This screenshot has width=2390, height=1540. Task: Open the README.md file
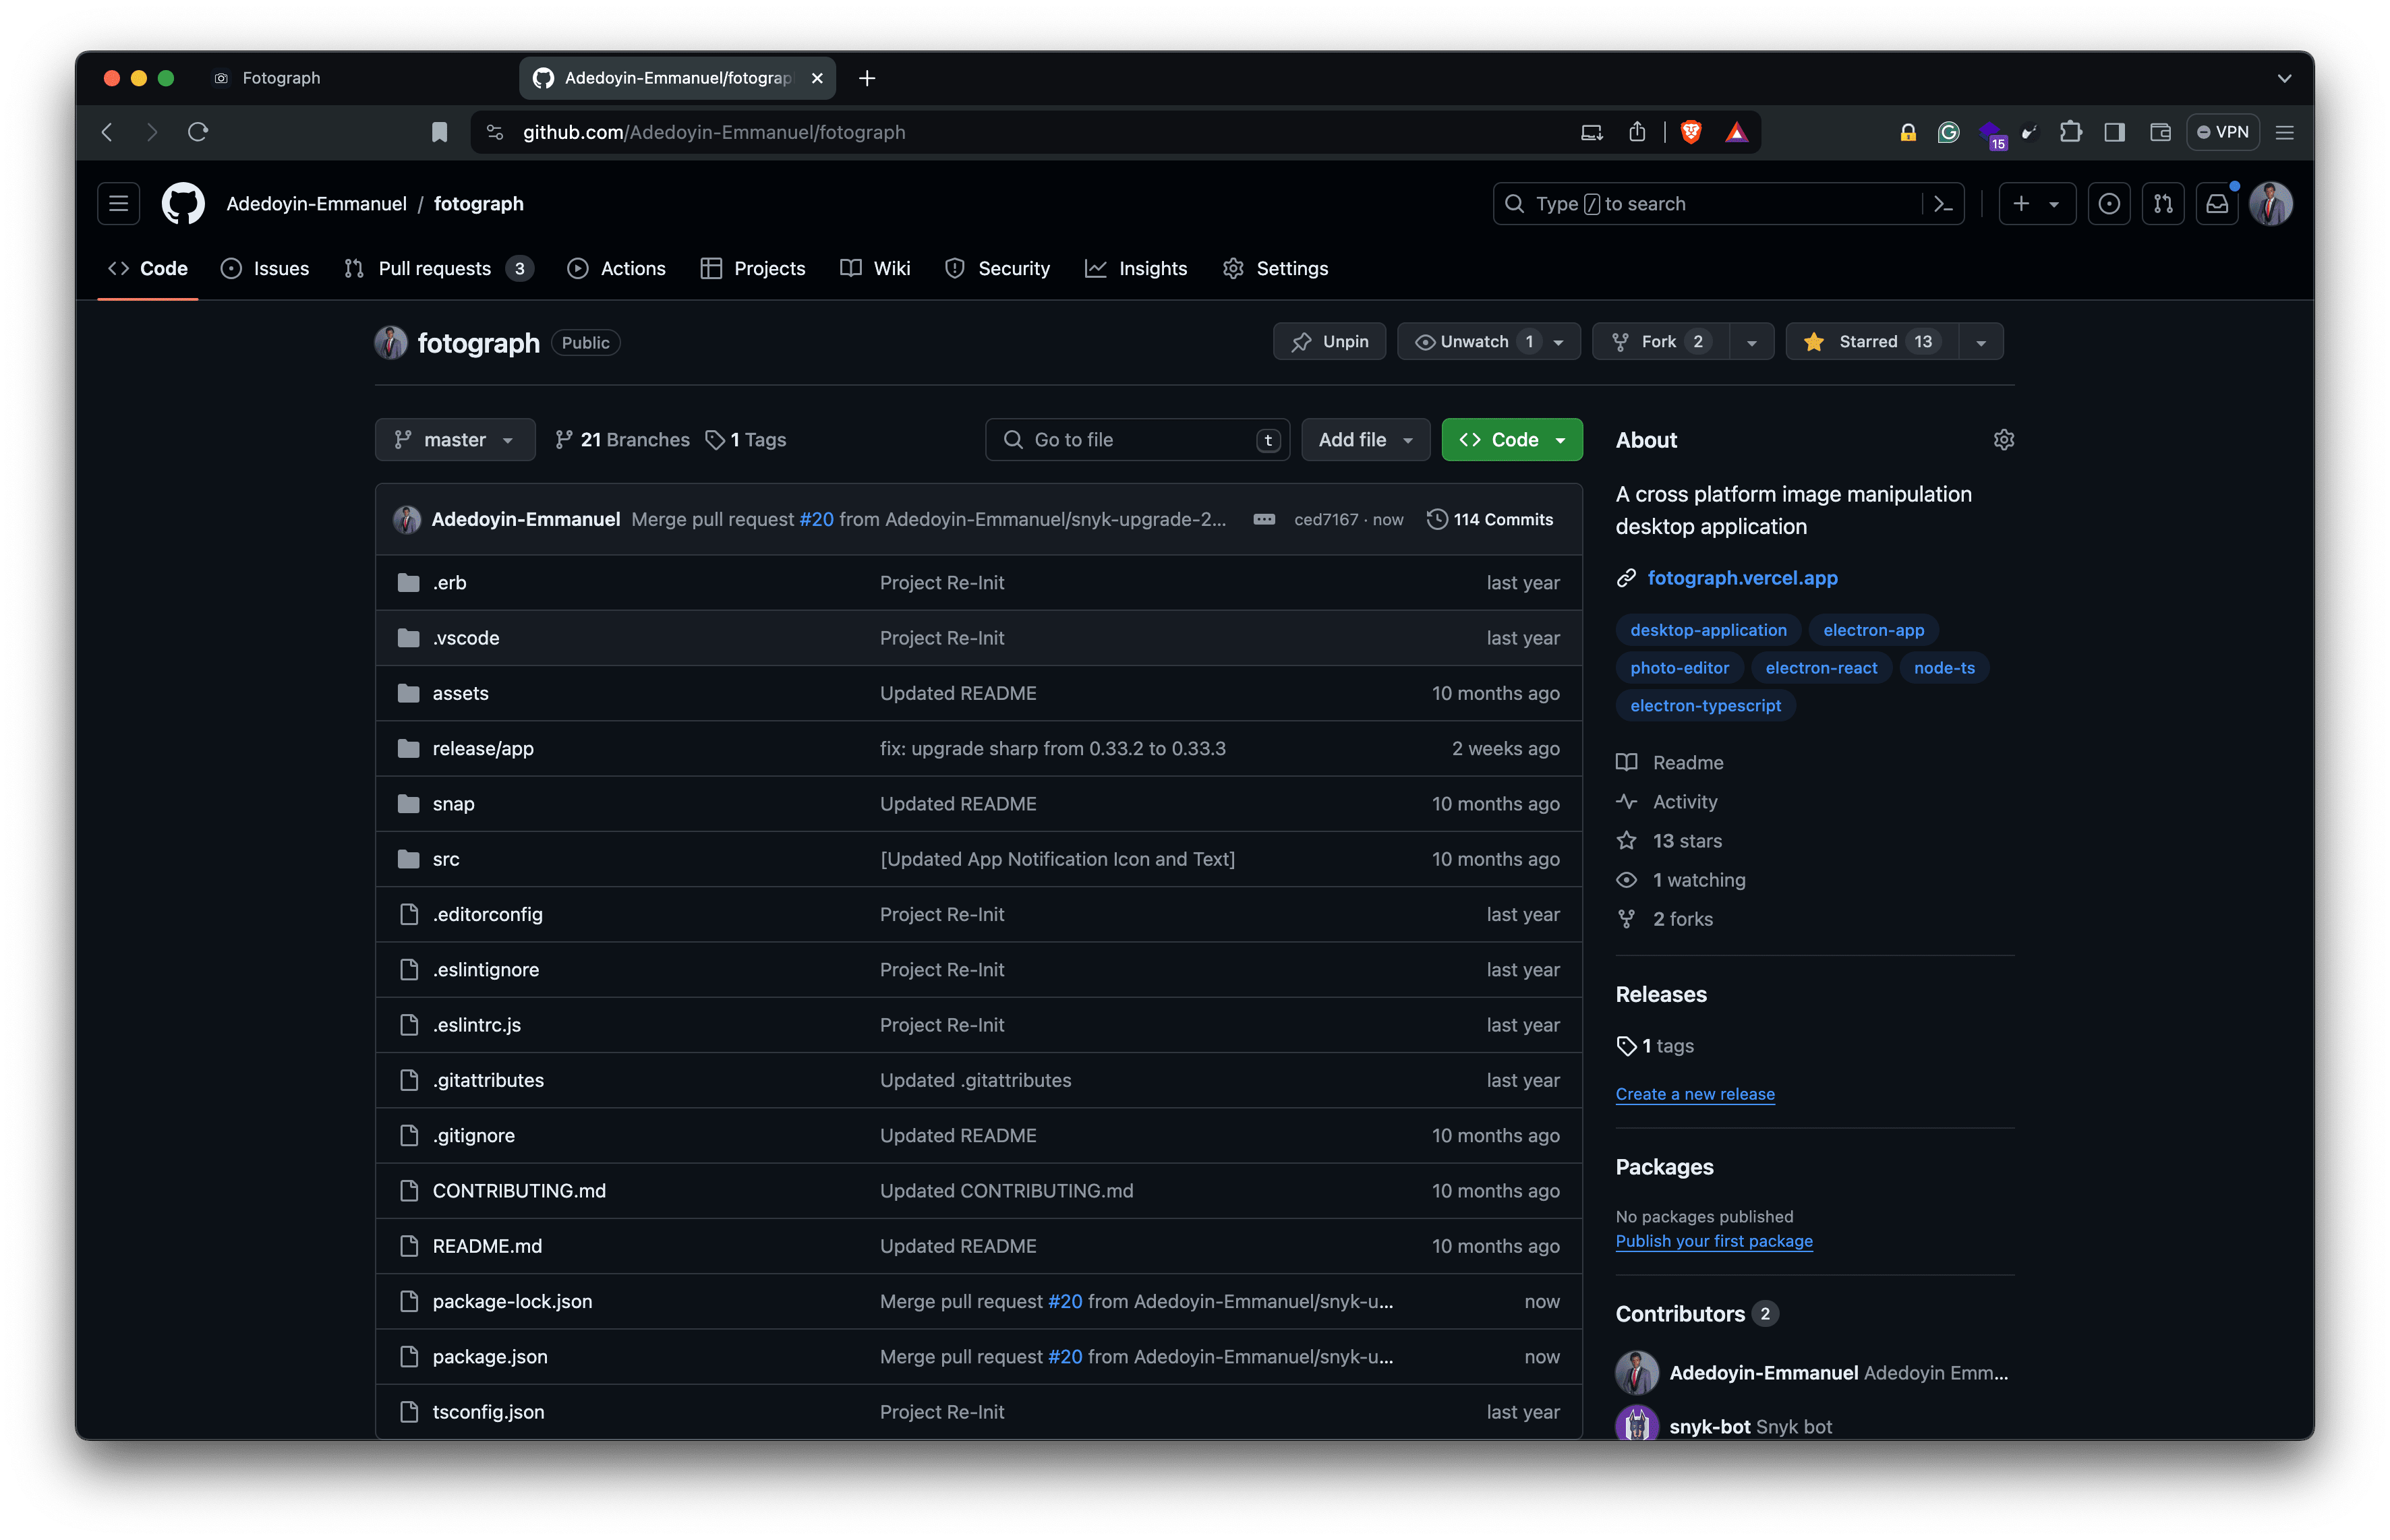[487, 1247]
